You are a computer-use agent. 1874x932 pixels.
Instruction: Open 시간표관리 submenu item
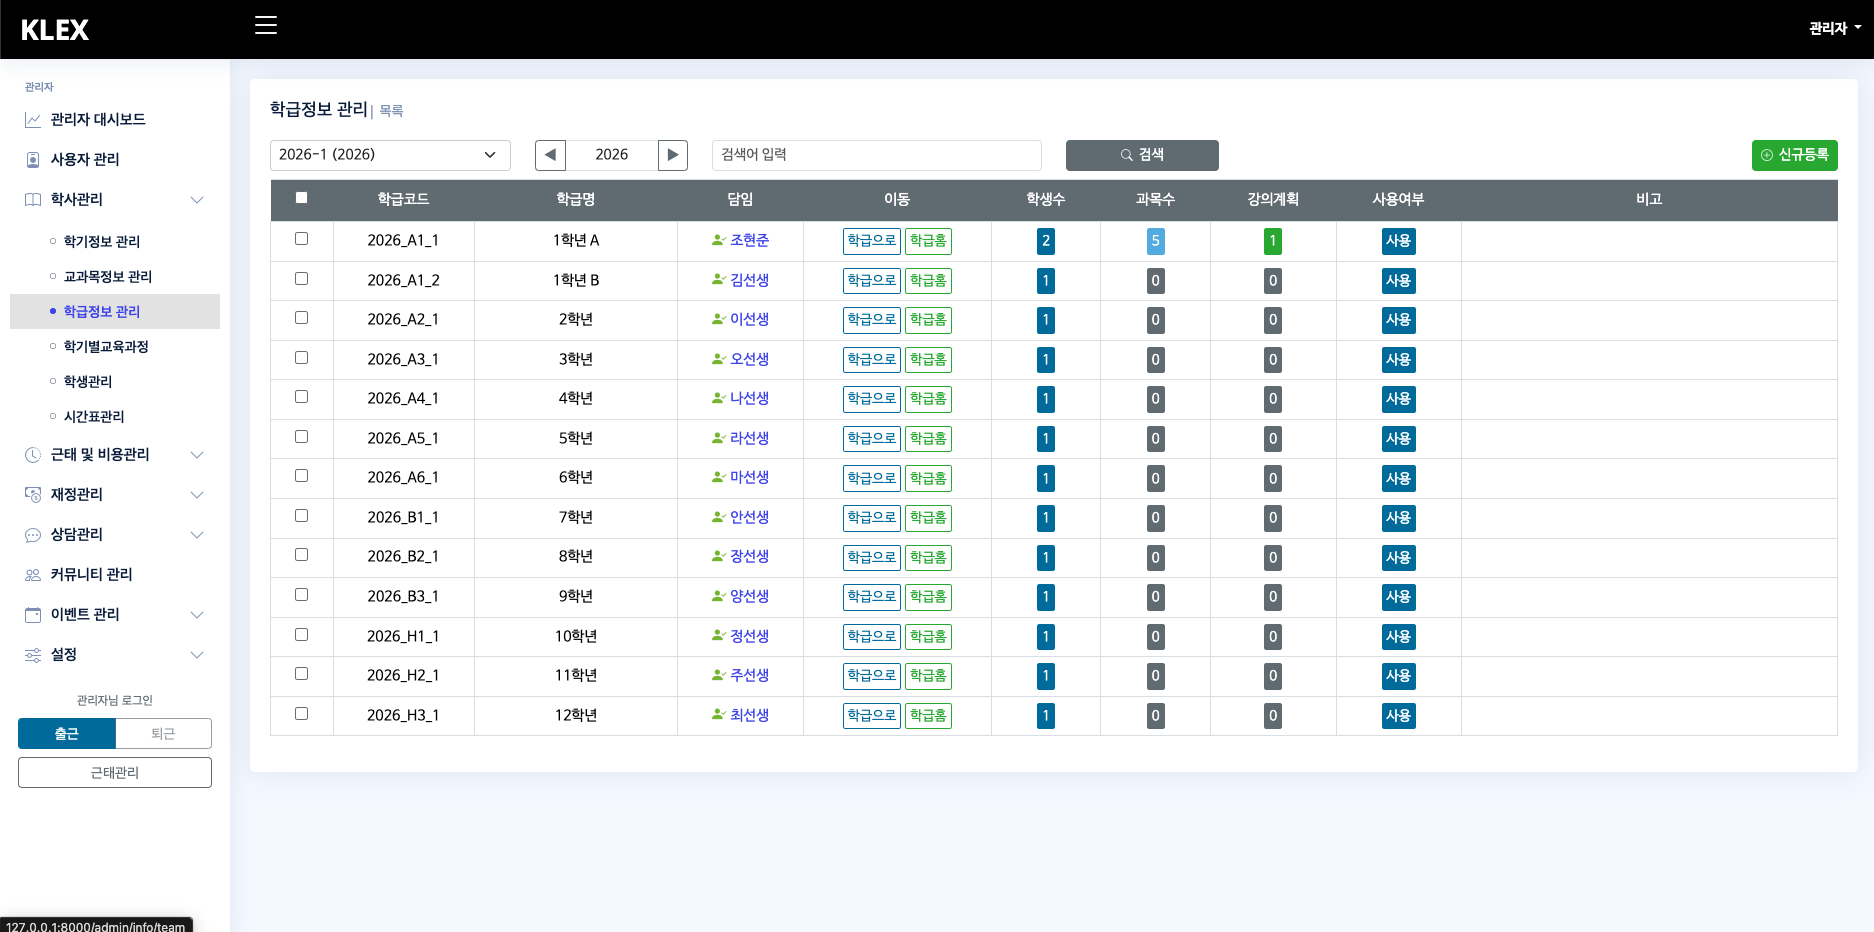(x=94, y=417)
